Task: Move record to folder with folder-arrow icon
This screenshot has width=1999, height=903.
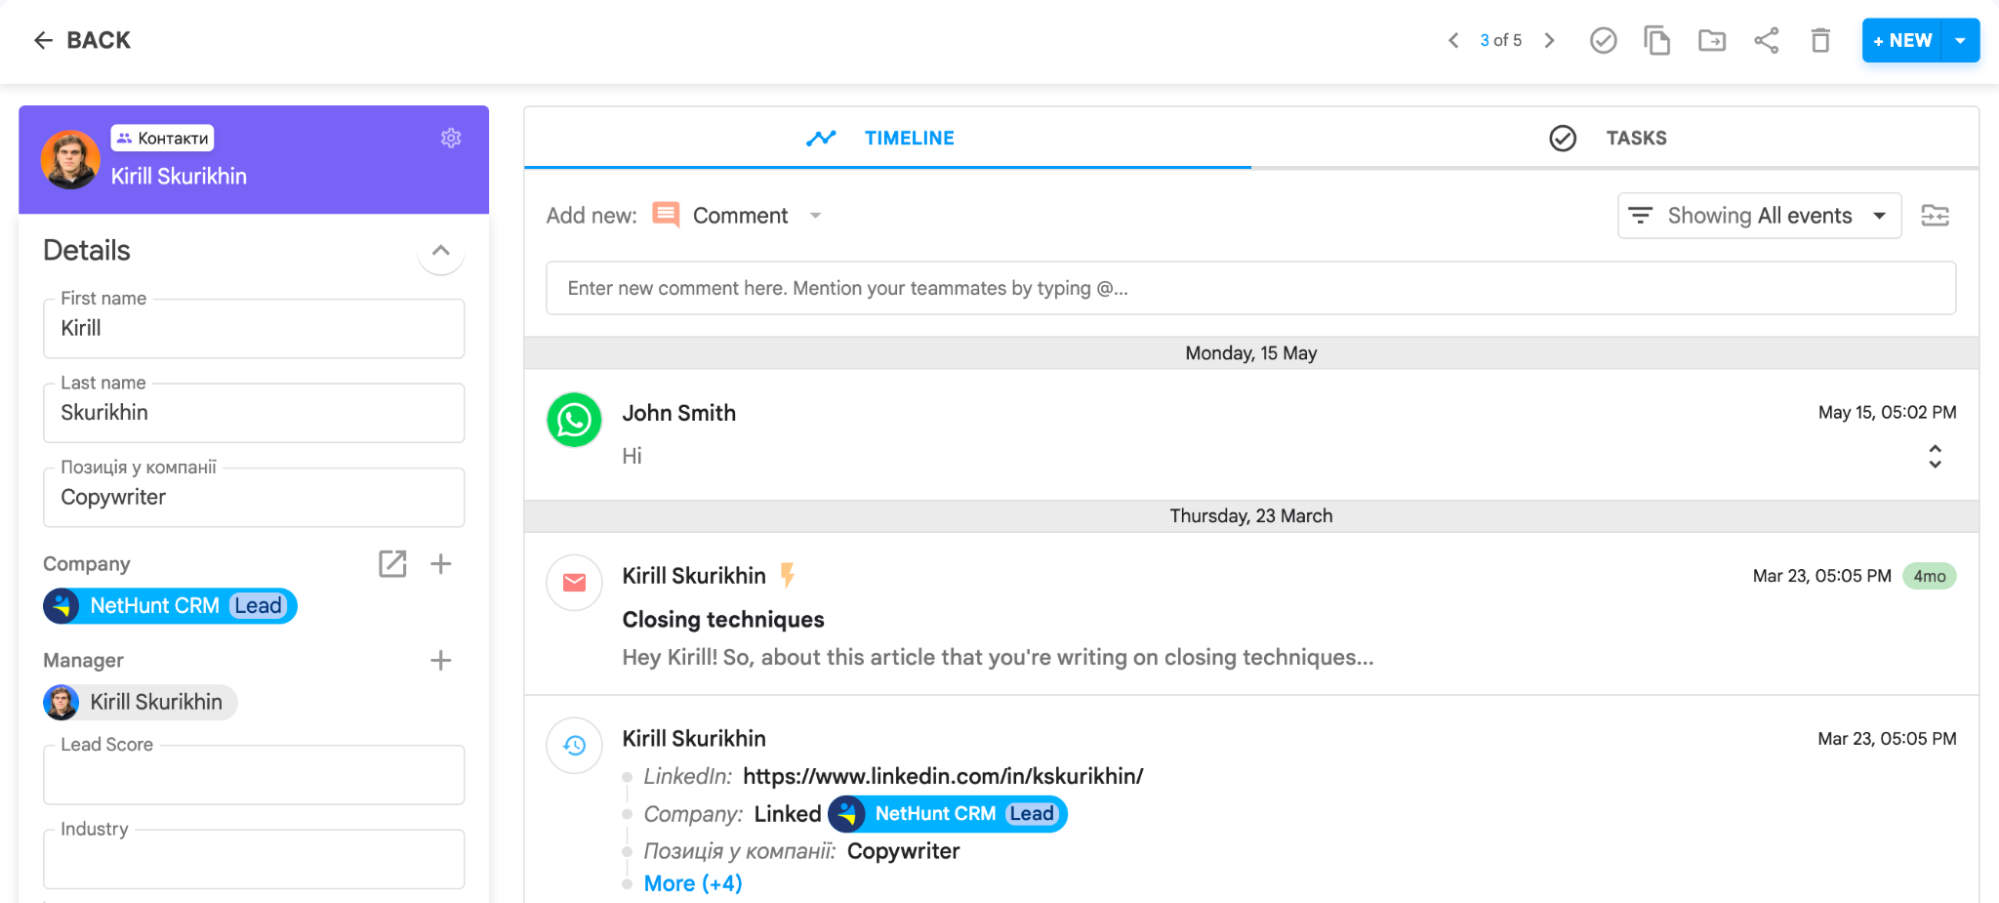Action: [x=1711, y=40]
